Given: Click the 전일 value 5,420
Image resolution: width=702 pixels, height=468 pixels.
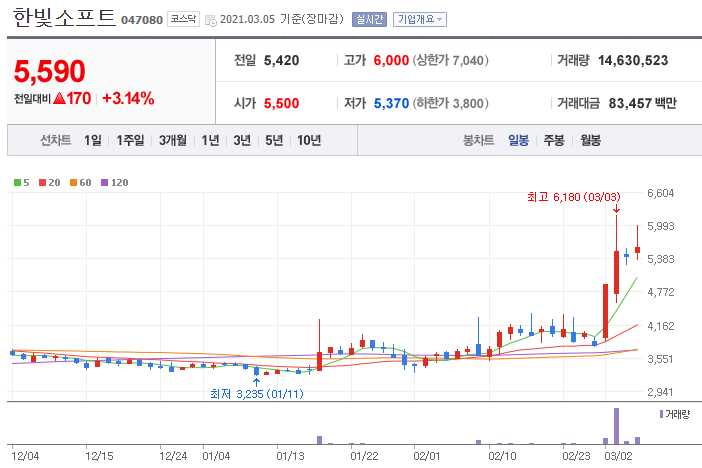Looking at the screenshot, I should pyautogui.click(x=282, y=60).
